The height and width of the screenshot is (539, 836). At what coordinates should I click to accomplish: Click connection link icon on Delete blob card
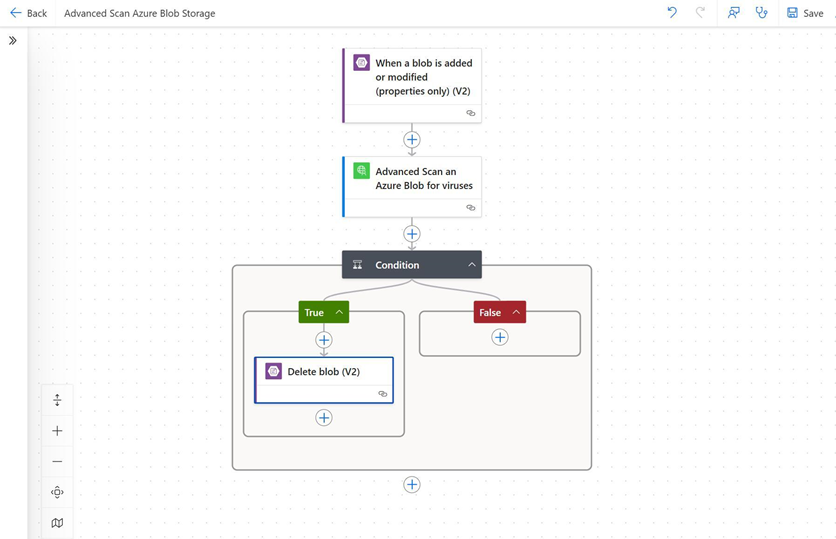pyautogui.click(x=383, y=394)
